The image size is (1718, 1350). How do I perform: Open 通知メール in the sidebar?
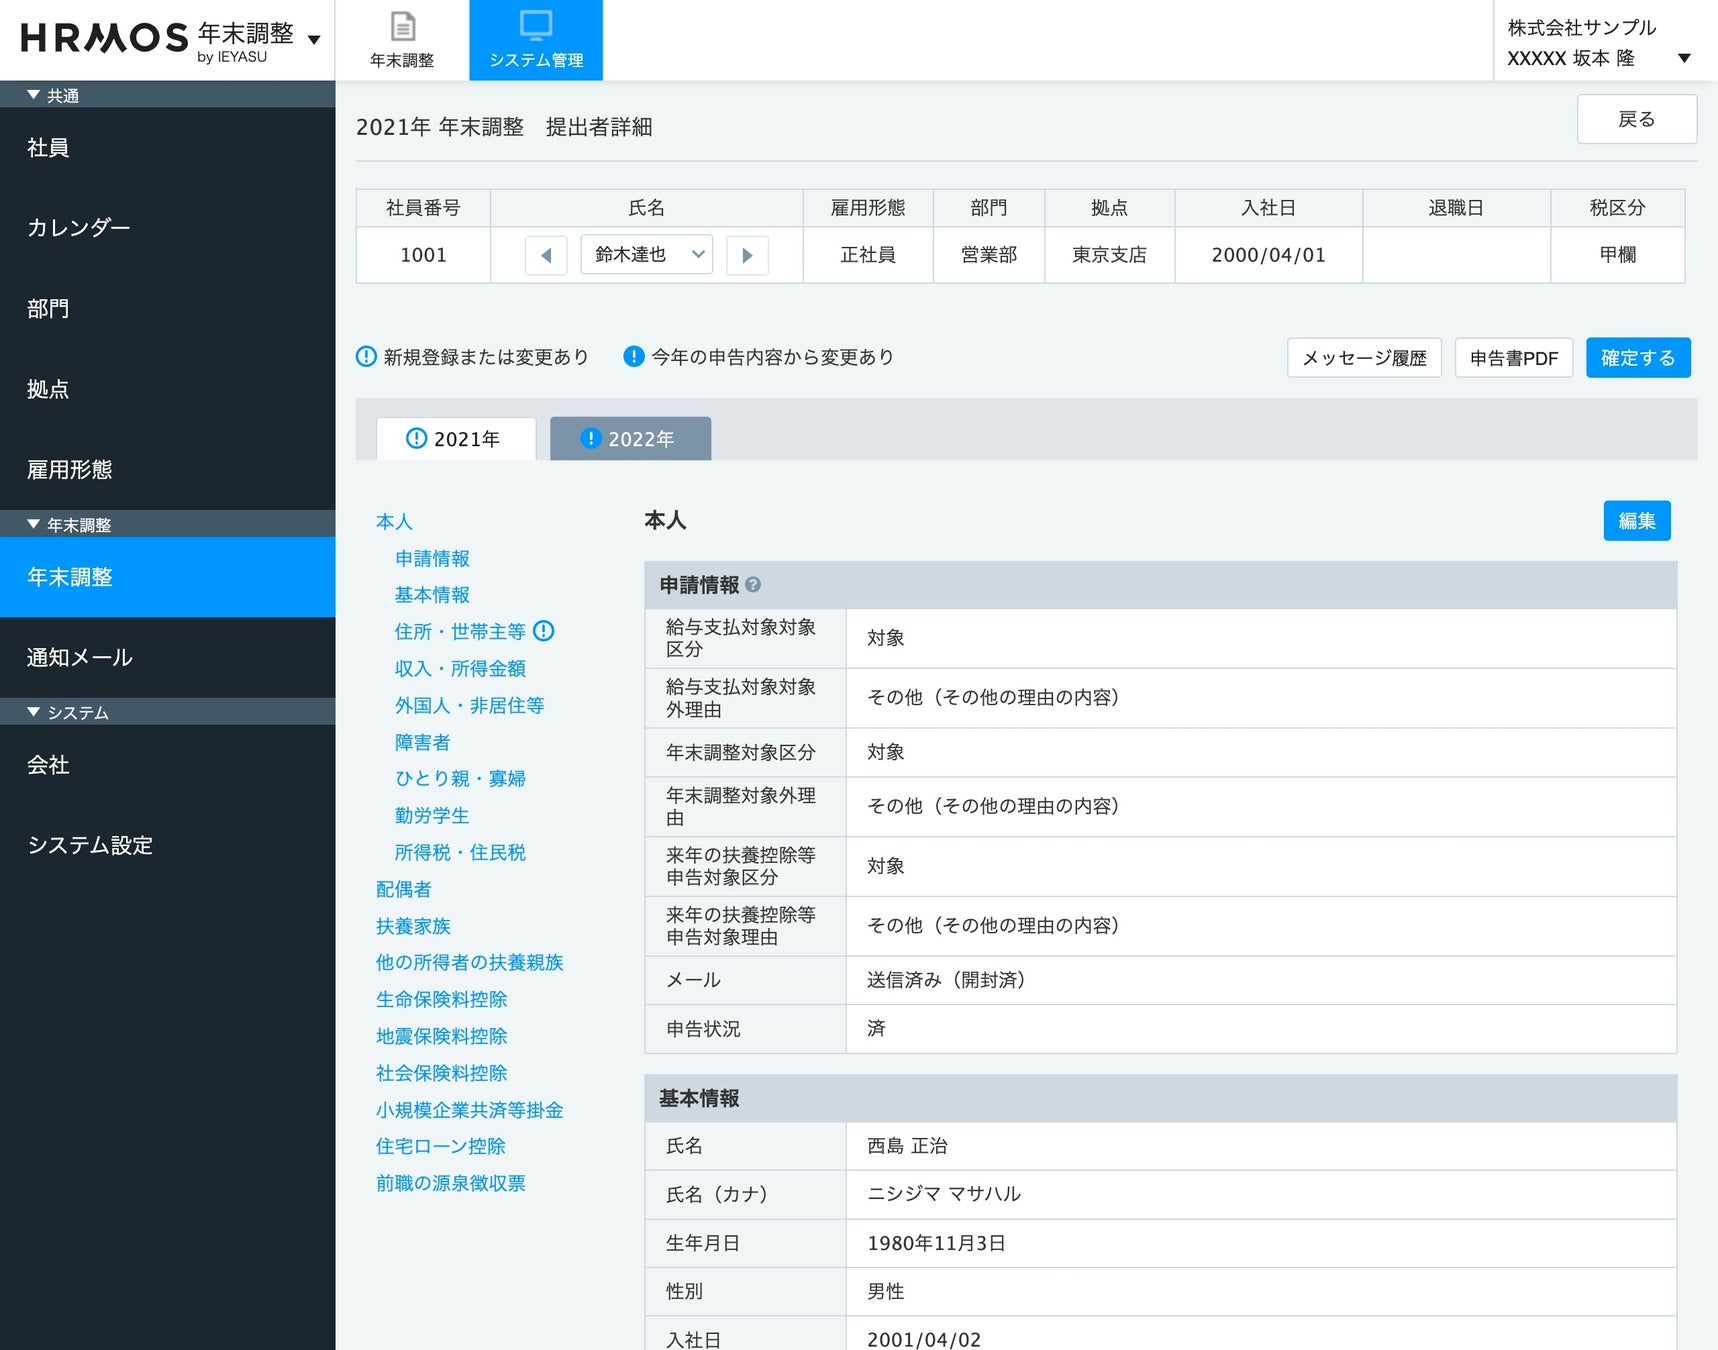[80, 657]
